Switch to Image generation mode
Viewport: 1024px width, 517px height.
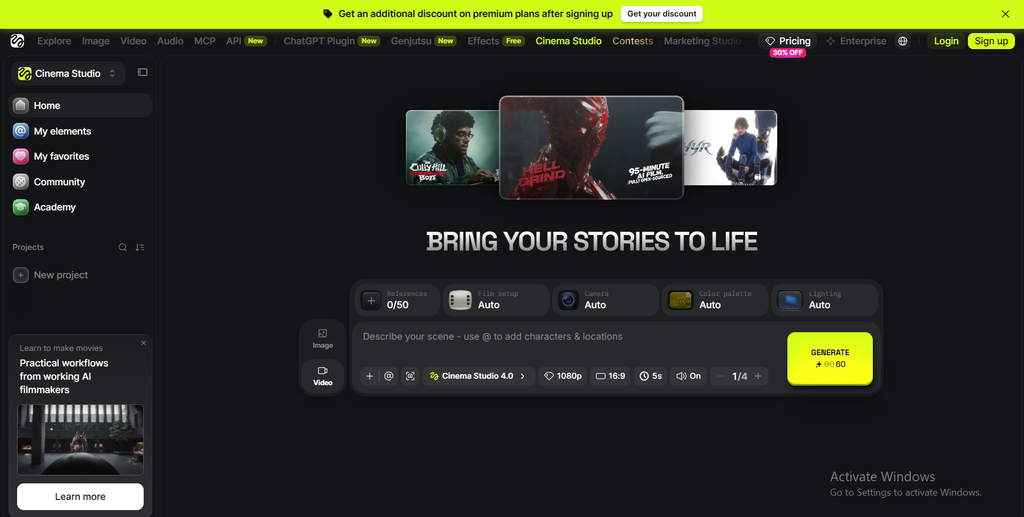pos(323,339)
